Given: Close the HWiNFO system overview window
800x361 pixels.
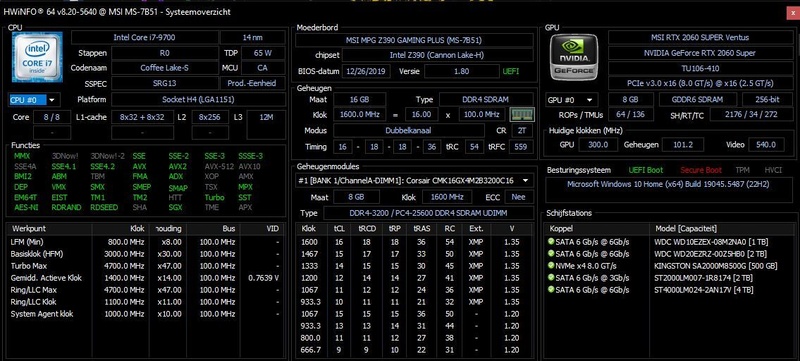Looking at the screenshot, I should click(x=793, y=12).
